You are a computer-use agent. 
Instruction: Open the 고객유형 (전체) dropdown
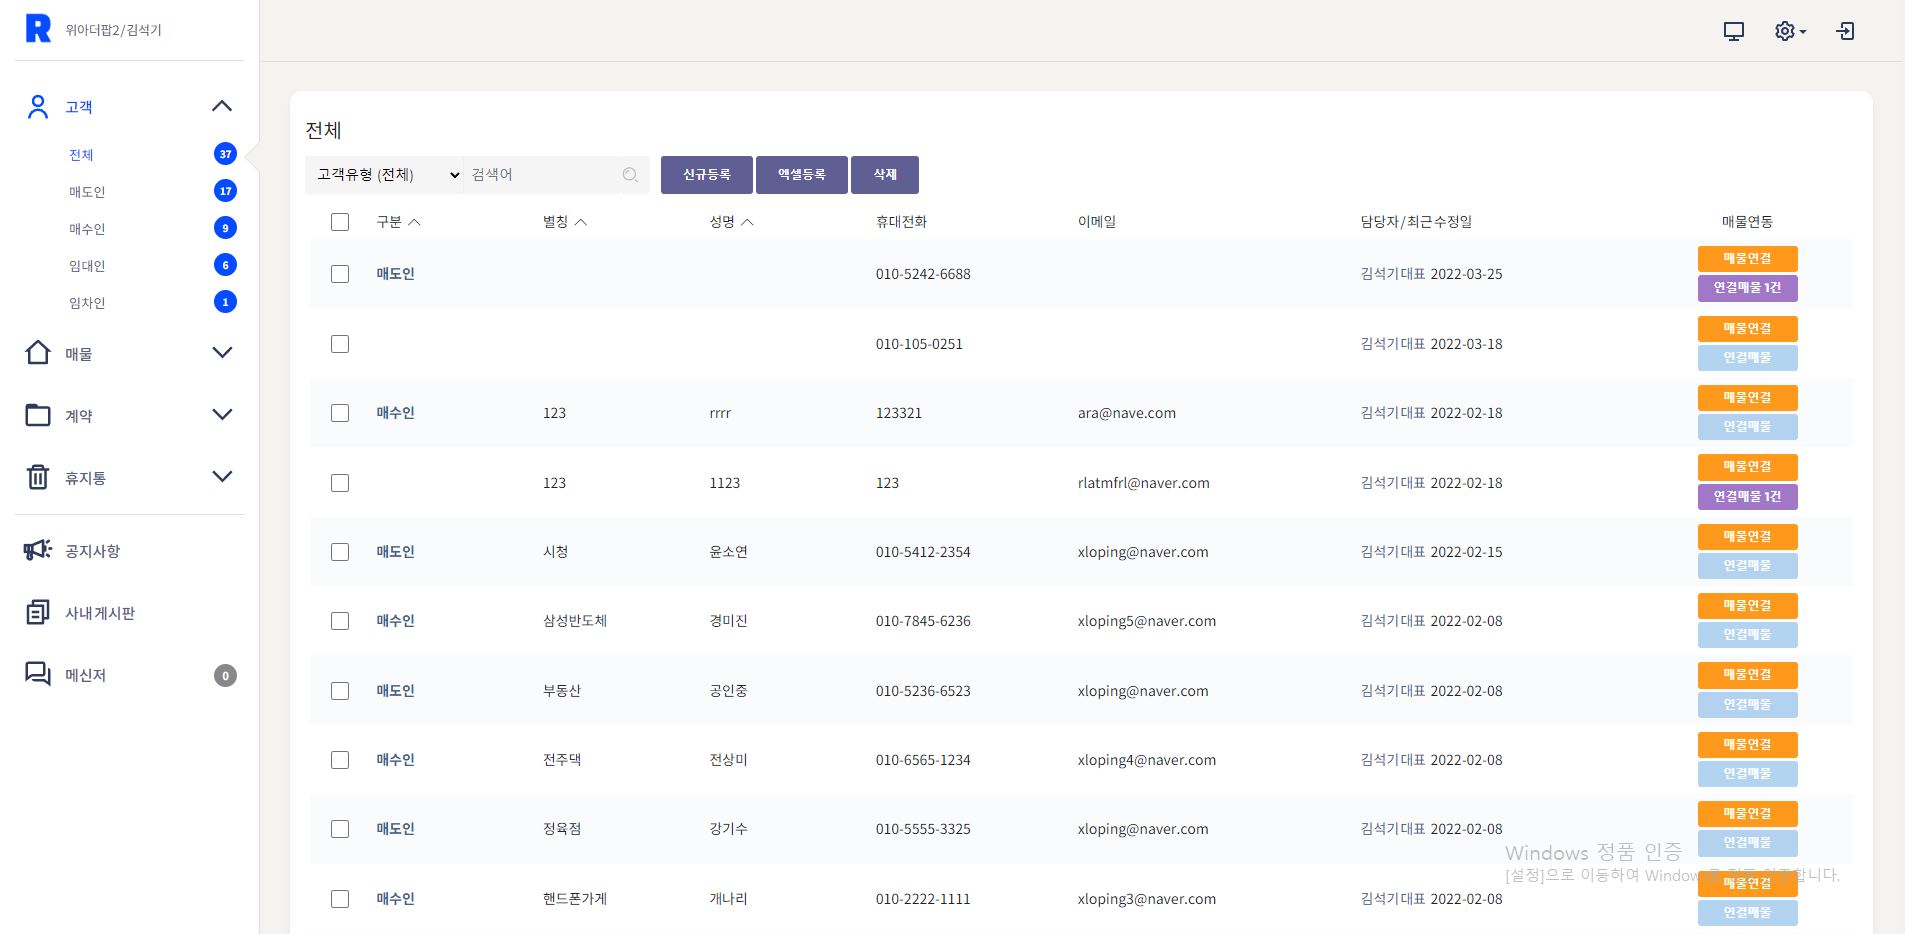coord(385,175)
